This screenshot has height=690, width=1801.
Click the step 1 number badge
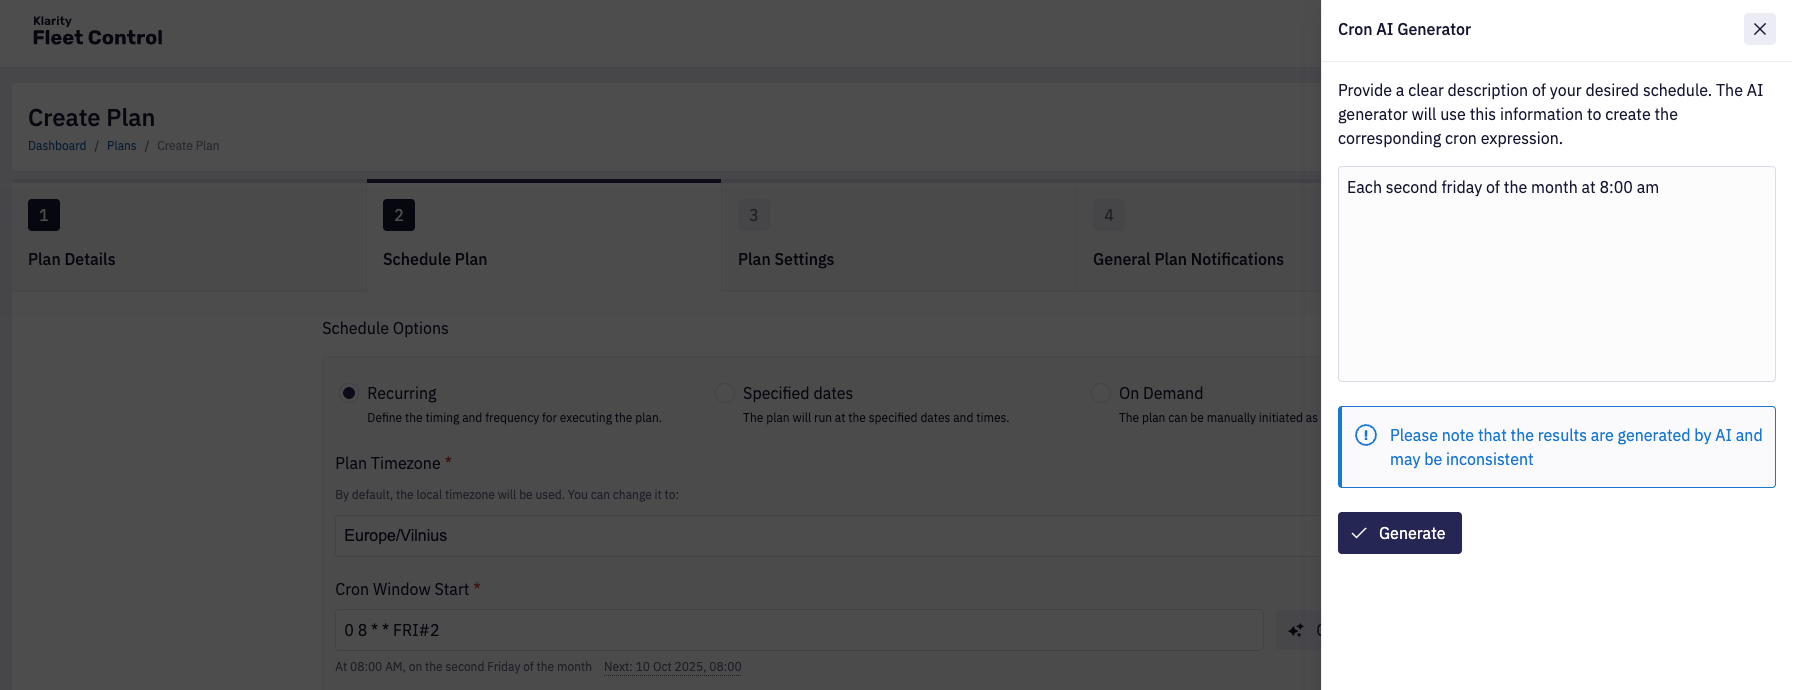44,215
